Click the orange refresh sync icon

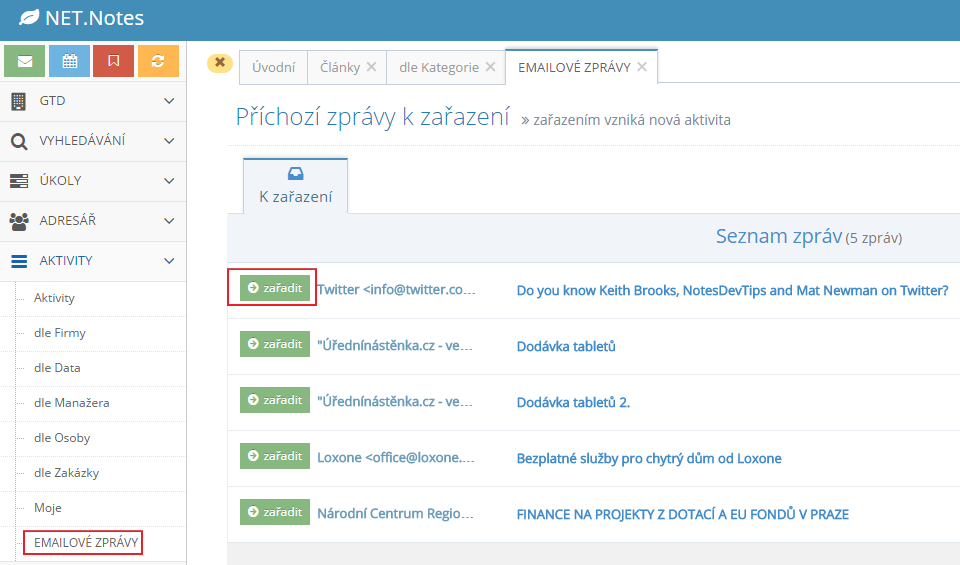[x=158, y=61]
